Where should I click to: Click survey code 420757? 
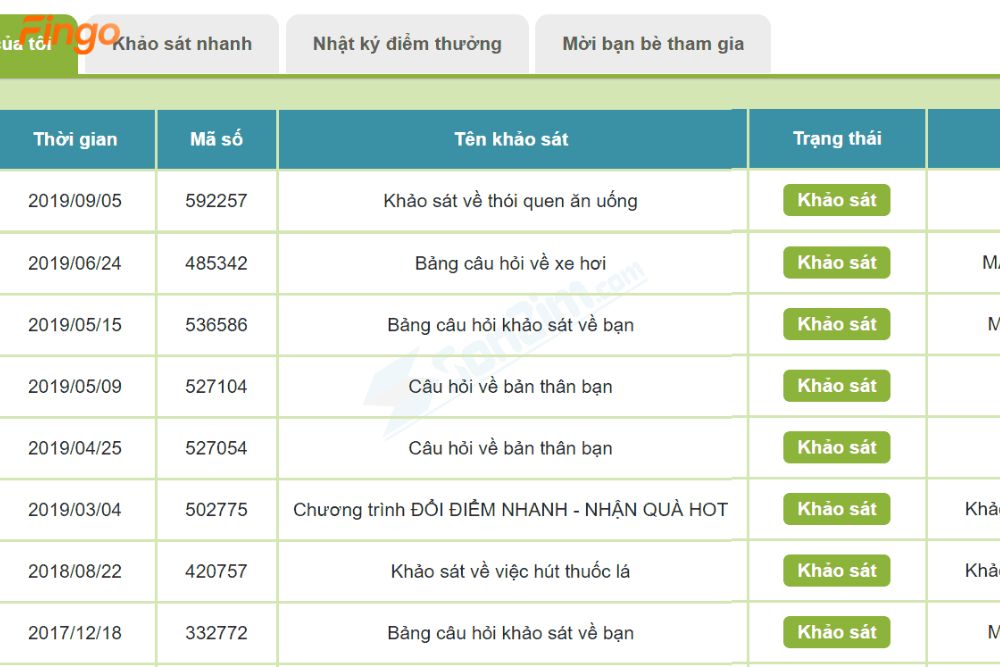tap(216, 571)
